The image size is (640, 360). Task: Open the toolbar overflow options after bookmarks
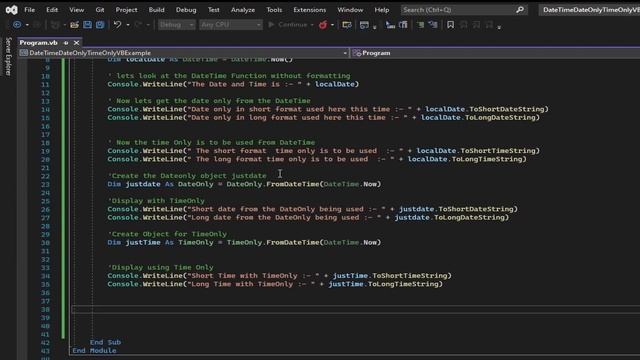499,27
